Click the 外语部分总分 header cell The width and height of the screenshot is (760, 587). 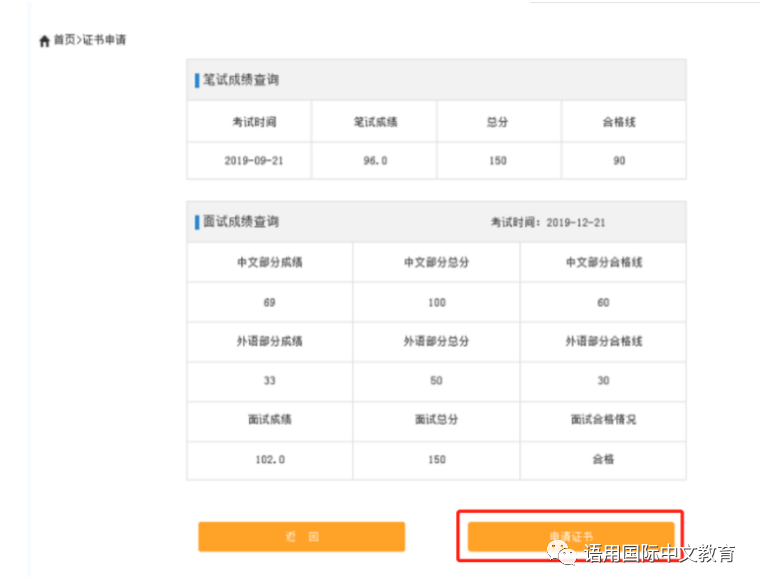pyautogui.click(x=436, y=341)
